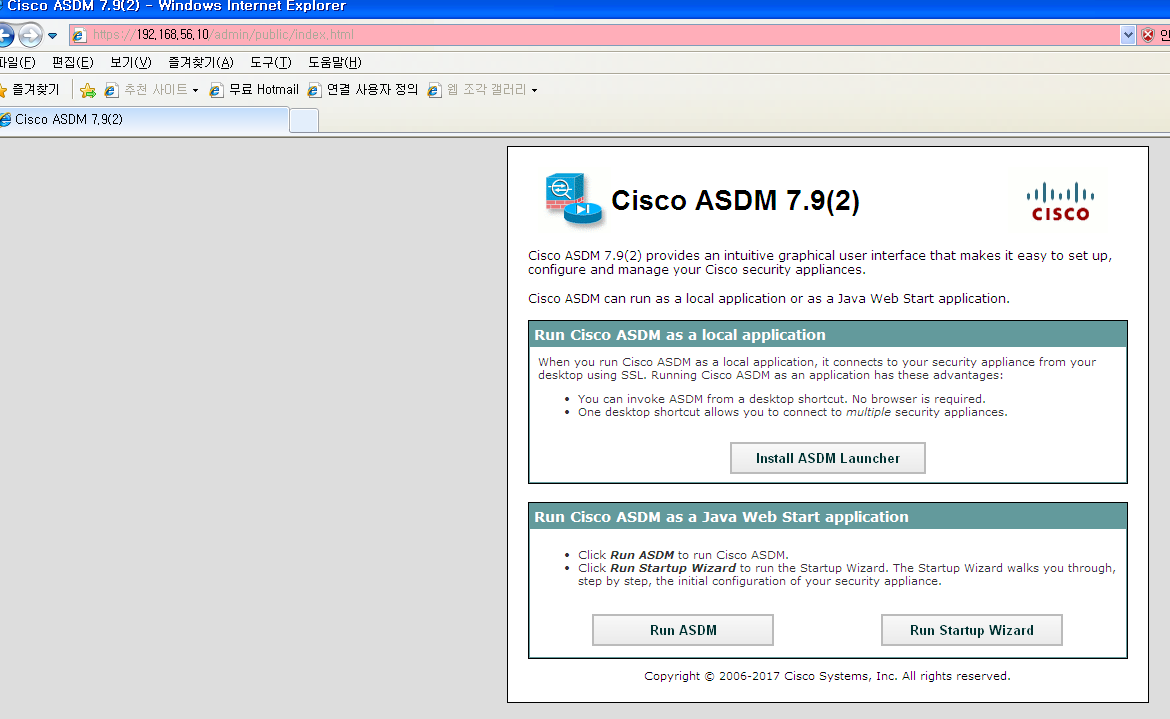Open the recent pages dropdown beside Forward

click(x=52, y=35)
